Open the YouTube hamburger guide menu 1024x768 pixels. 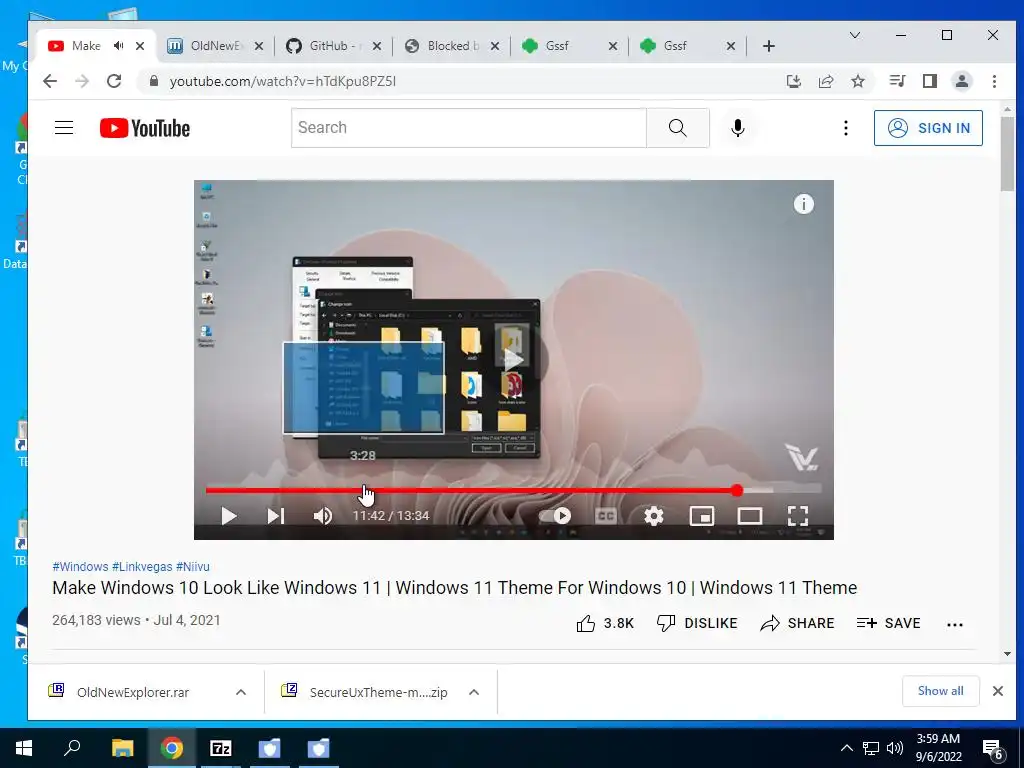tap(64, 127)
